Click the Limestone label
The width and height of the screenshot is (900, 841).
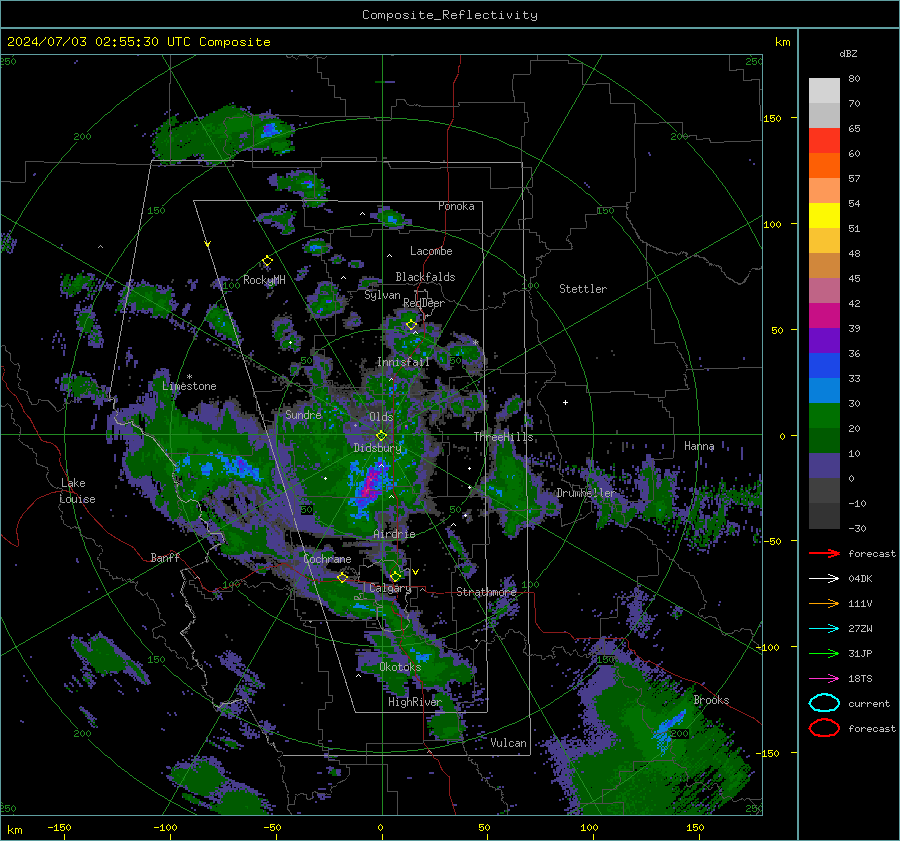point(189,386)
